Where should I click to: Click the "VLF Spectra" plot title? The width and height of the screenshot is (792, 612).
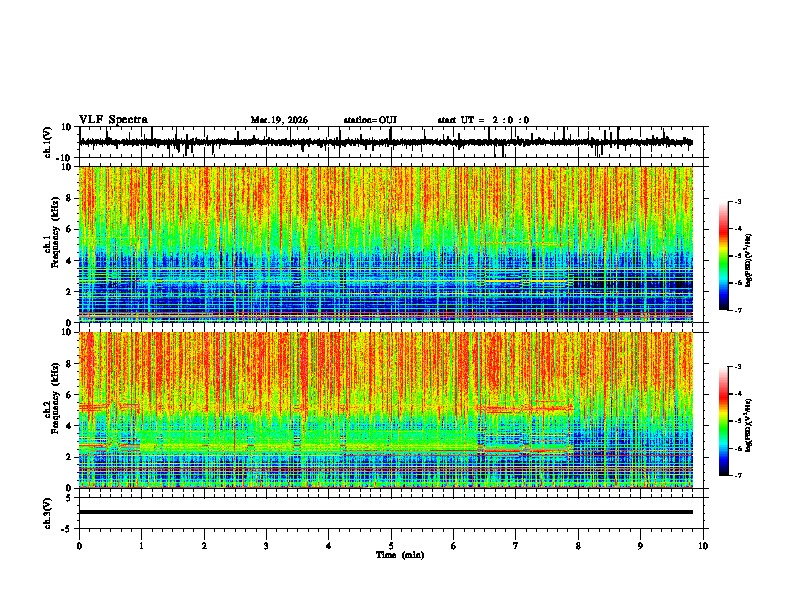[114, 120]
